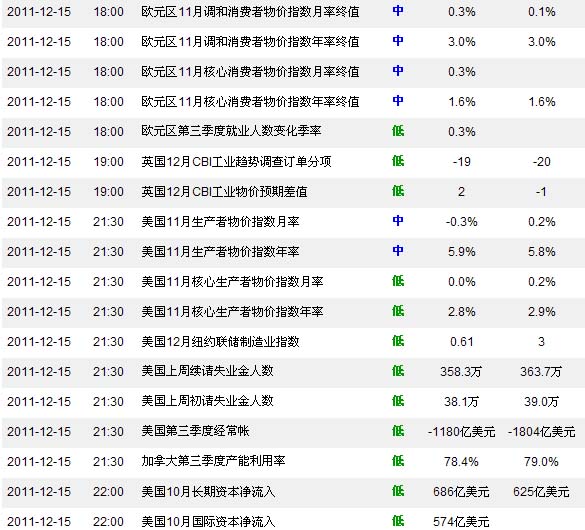Click the -20 value in CBI订单分项 row
The width and height of the screenshot is (585, 530).
click(541, 161)
